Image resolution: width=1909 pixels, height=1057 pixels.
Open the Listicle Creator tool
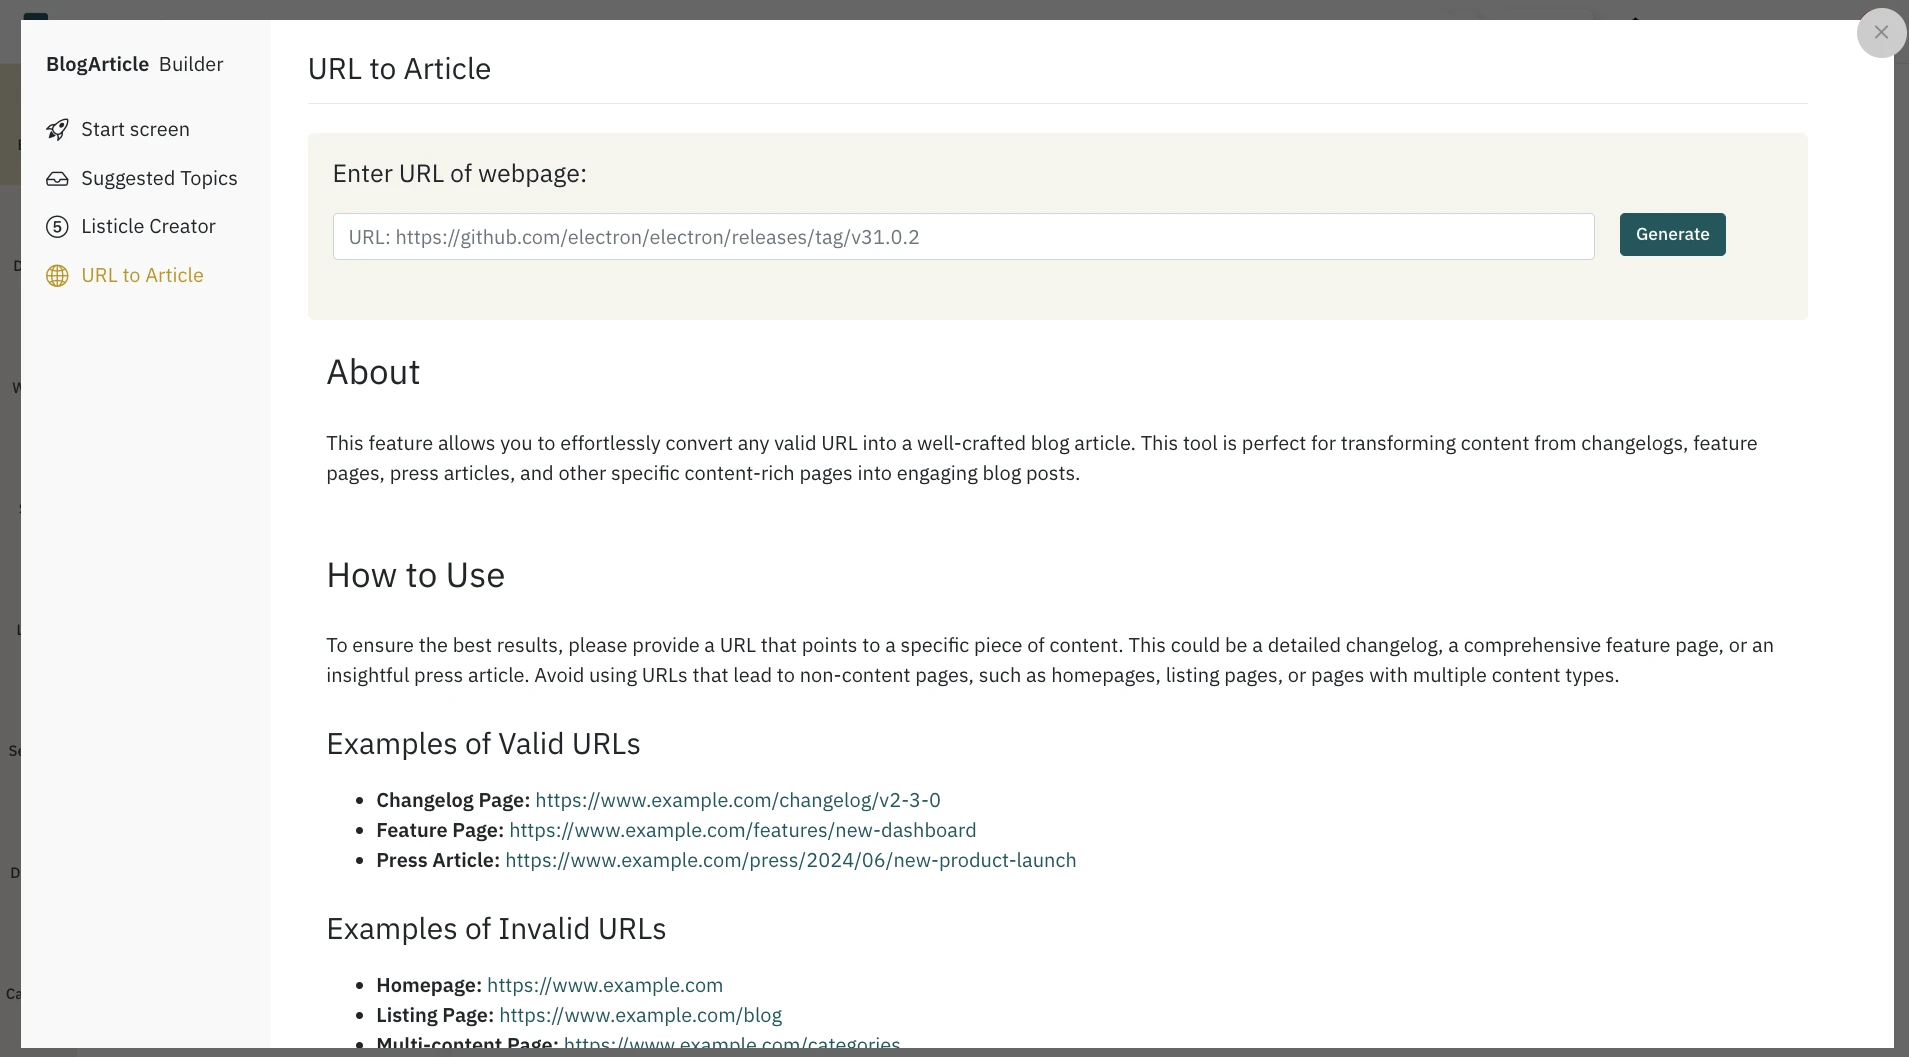(x=149, y=226)
